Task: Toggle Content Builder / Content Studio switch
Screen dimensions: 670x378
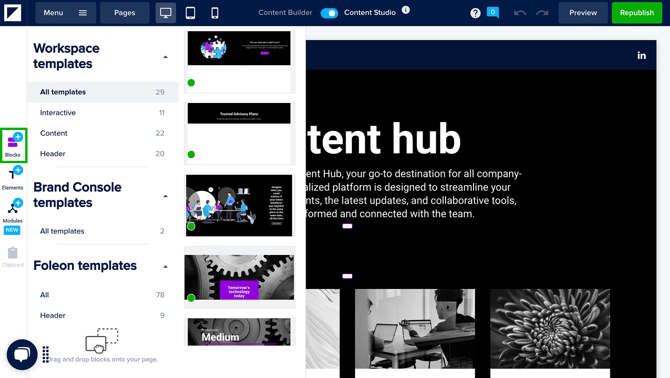Action: (329, 13)
